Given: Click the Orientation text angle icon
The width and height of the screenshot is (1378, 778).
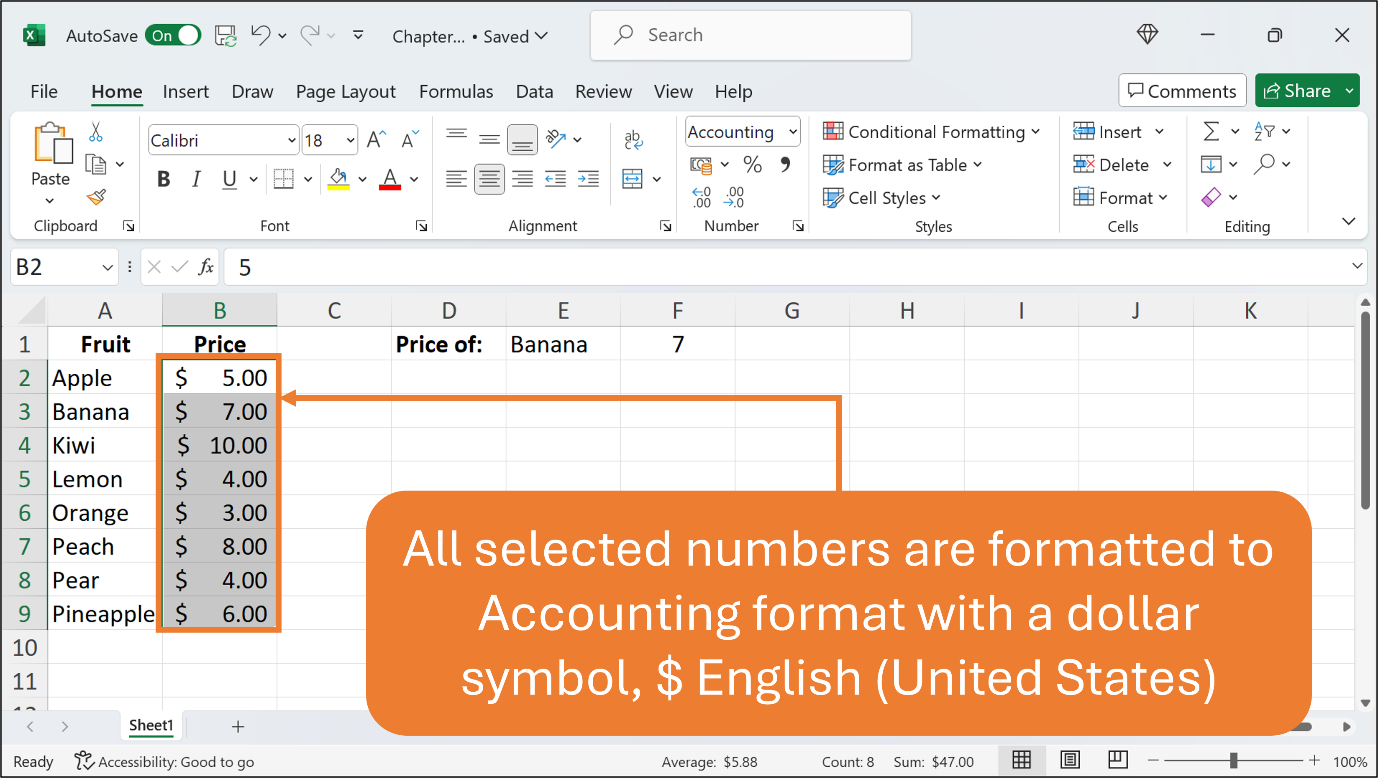Looking at the screenshot, I should click(x=557, y=138).
